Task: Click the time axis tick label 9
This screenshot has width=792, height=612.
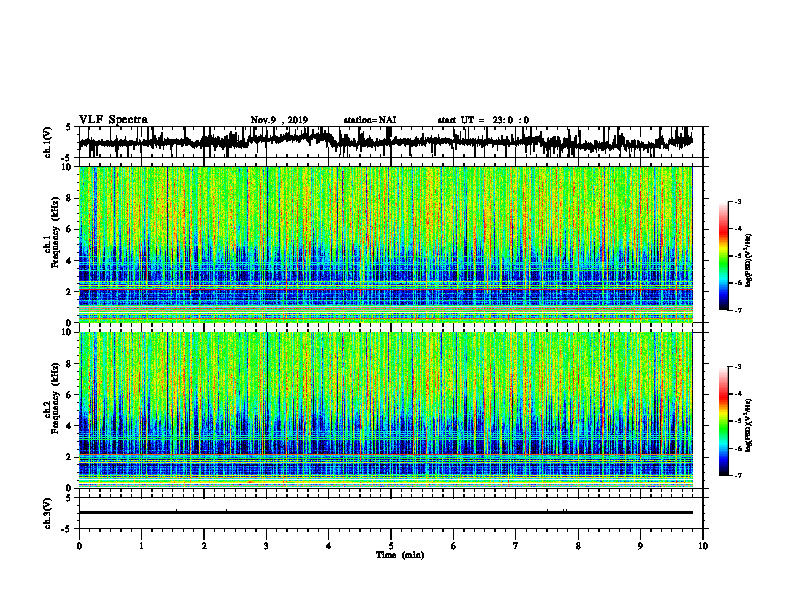Action: [640, 546]
